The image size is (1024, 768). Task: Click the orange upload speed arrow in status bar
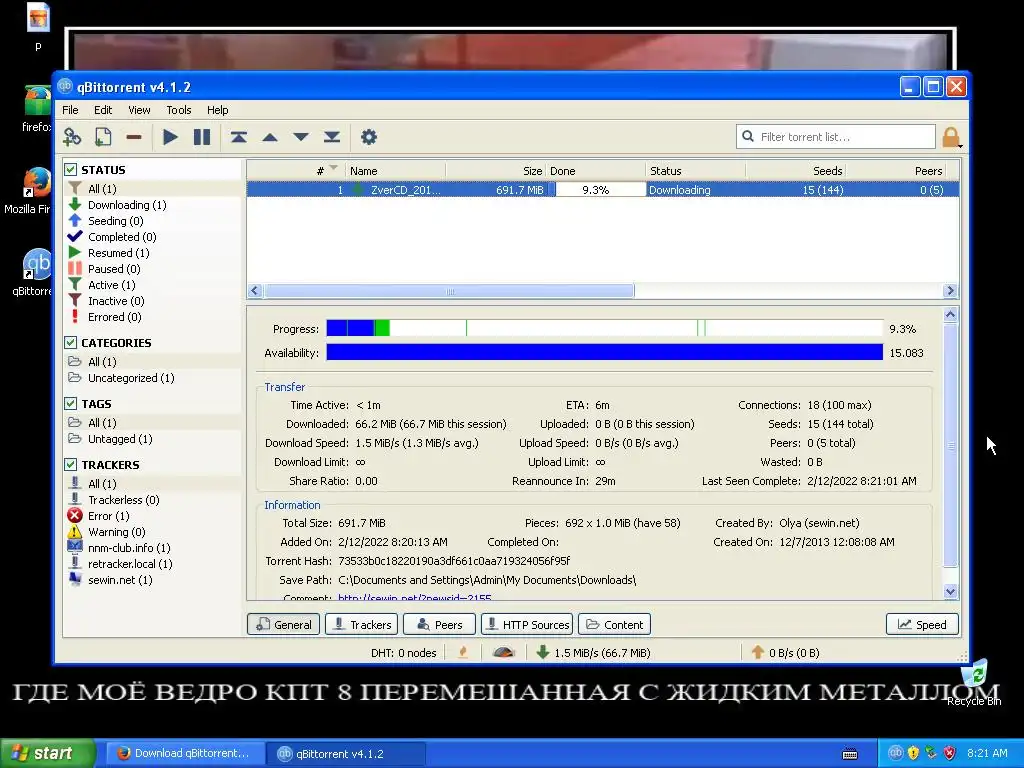(758, 652)
